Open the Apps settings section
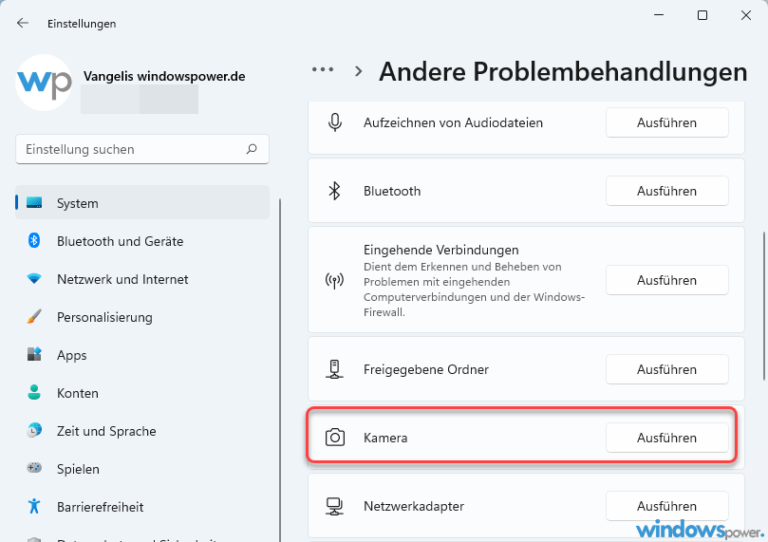 (x=72, y=355)
